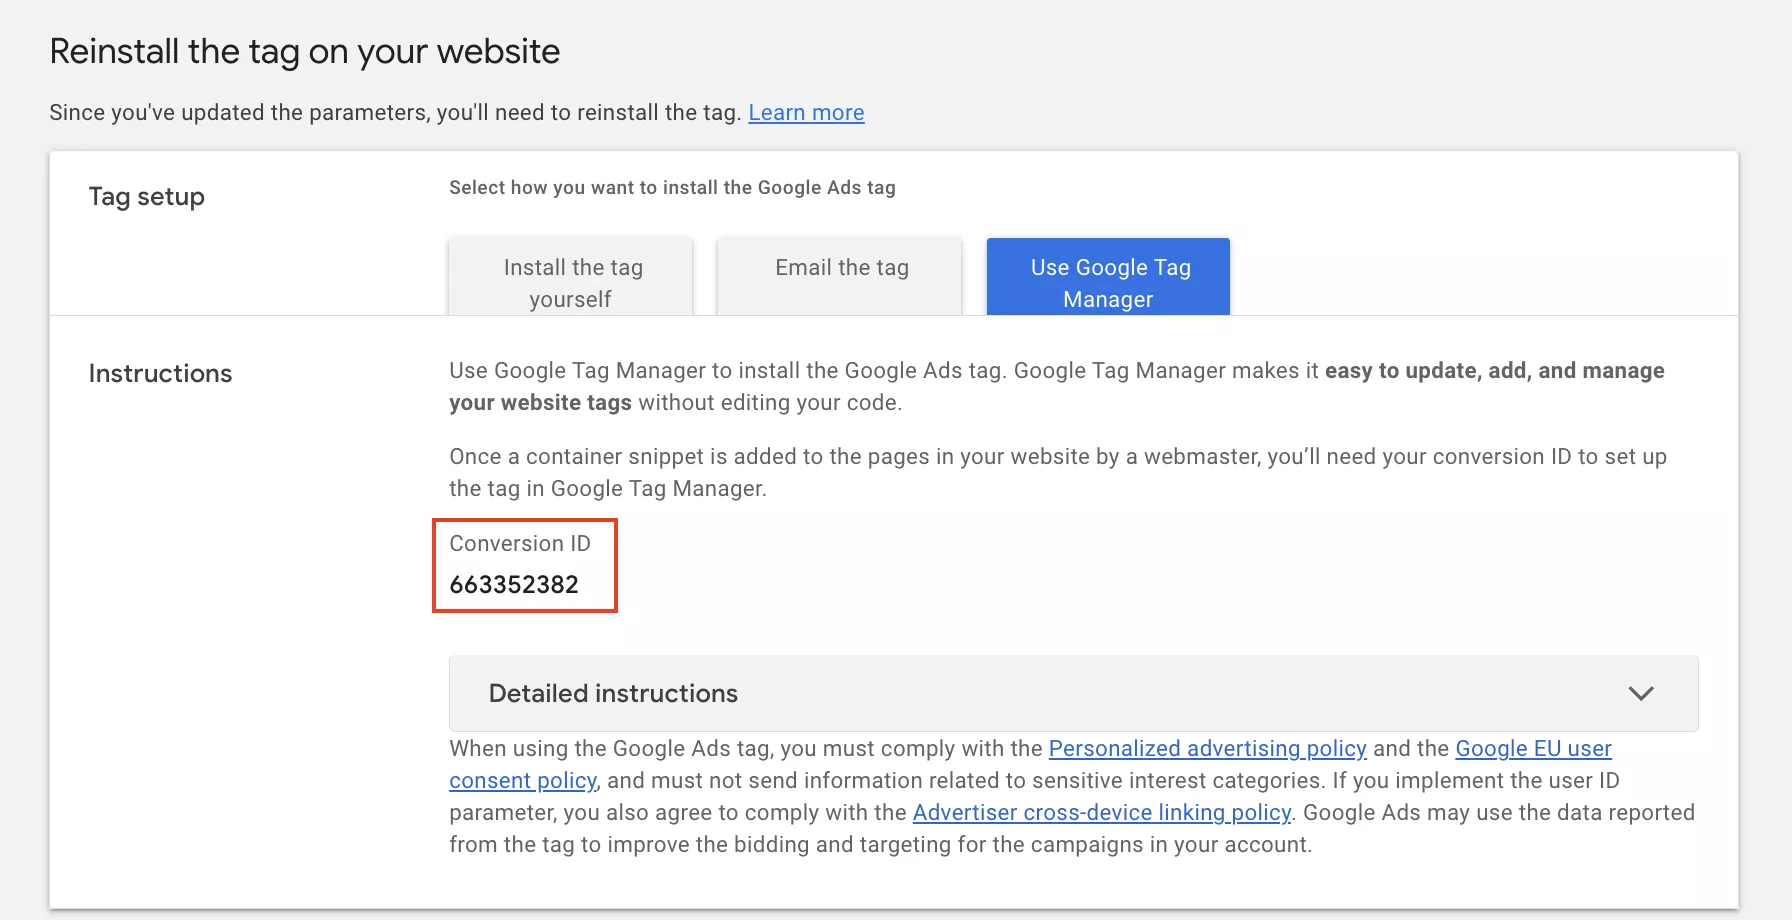Click the Google Ads tag policy compliance paragraph
The height and width of the screenshot is (920, 1792).
click(1072, 796)
